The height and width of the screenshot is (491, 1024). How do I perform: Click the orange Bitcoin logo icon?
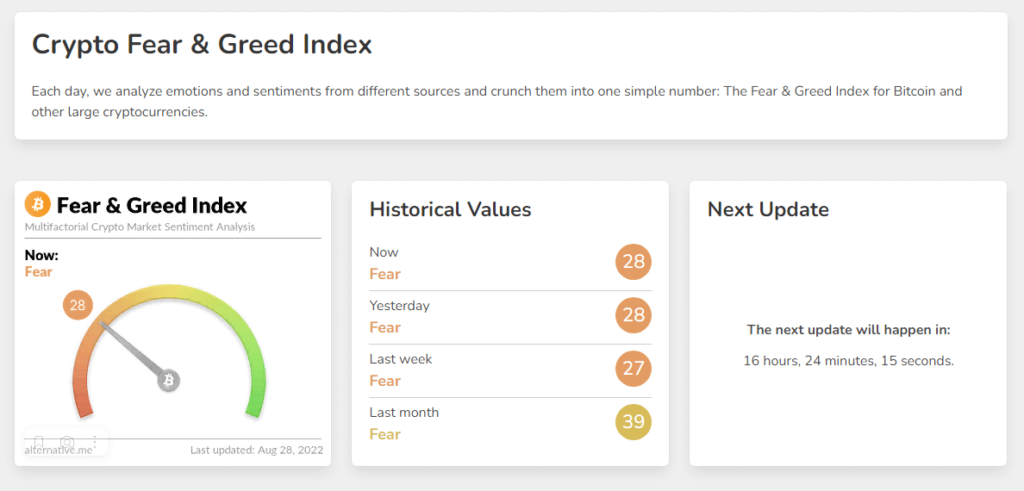pyautogui.click(x=38, y=205)
